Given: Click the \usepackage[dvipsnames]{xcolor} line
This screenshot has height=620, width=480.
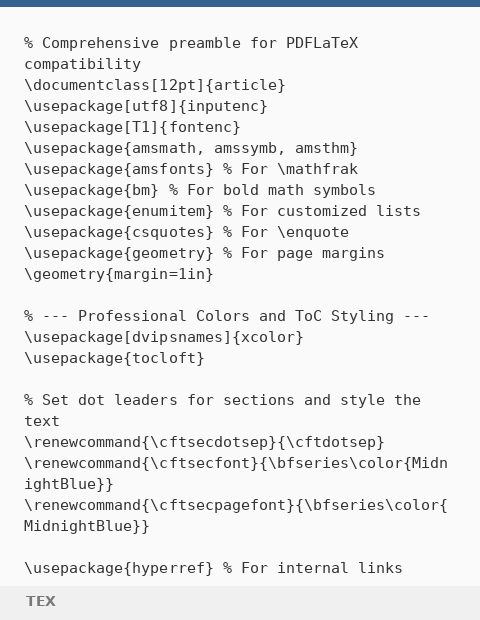Looking at the screenshot, I should point(164,337).
